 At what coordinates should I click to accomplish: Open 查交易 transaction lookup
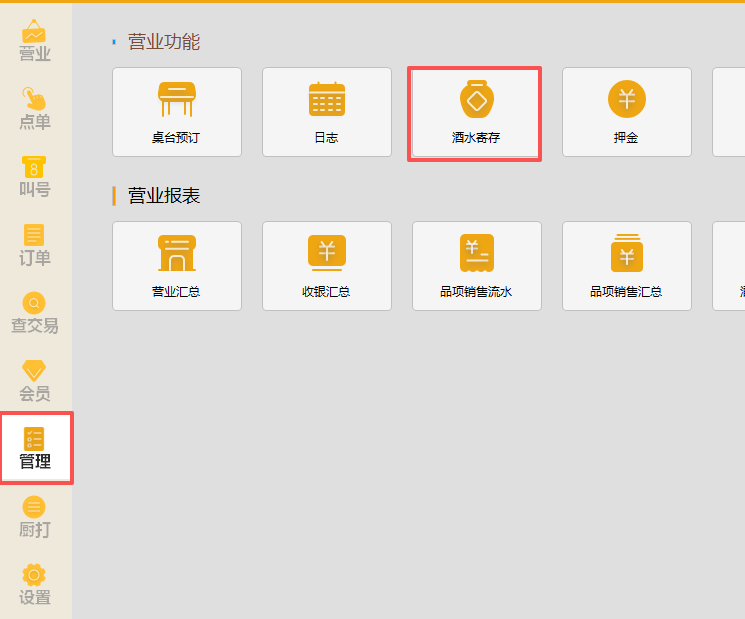click(x=35, y=313)
